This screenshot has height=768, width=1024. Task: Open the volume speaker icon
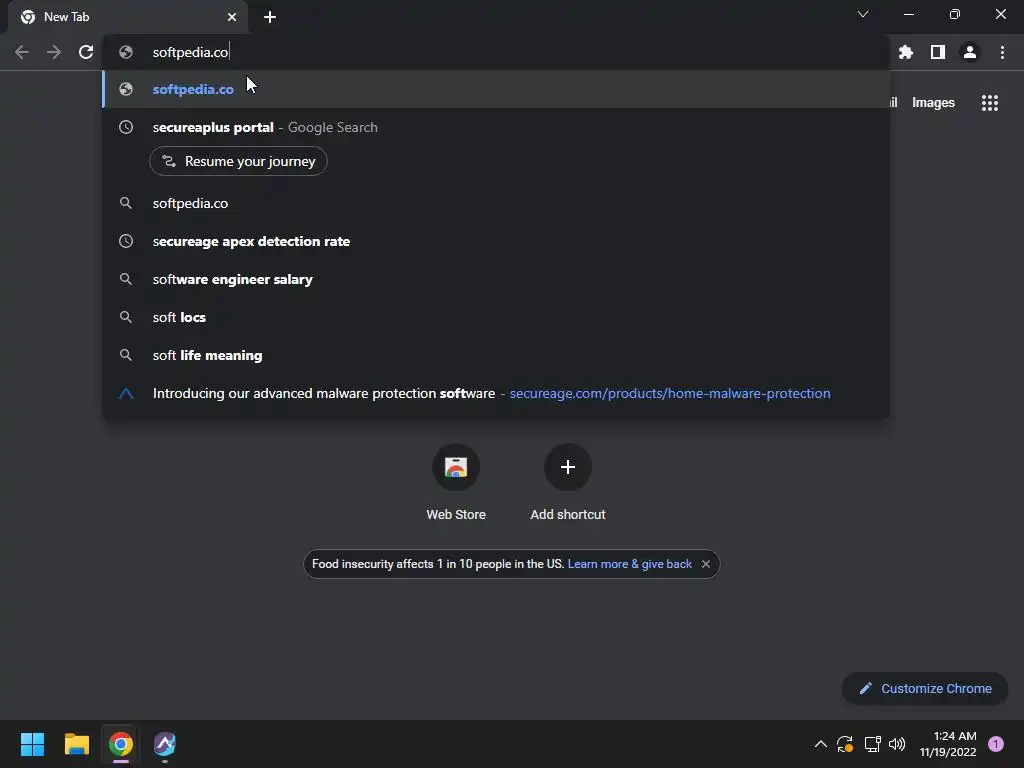[x=897, y=744]
